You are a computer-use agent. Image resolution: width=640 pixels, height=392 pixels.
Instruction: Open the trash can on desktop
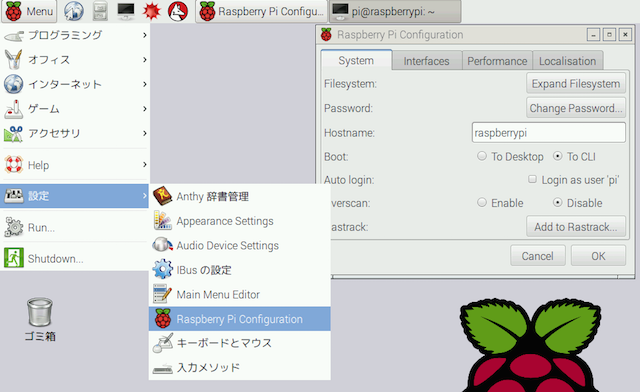[40, 312]
